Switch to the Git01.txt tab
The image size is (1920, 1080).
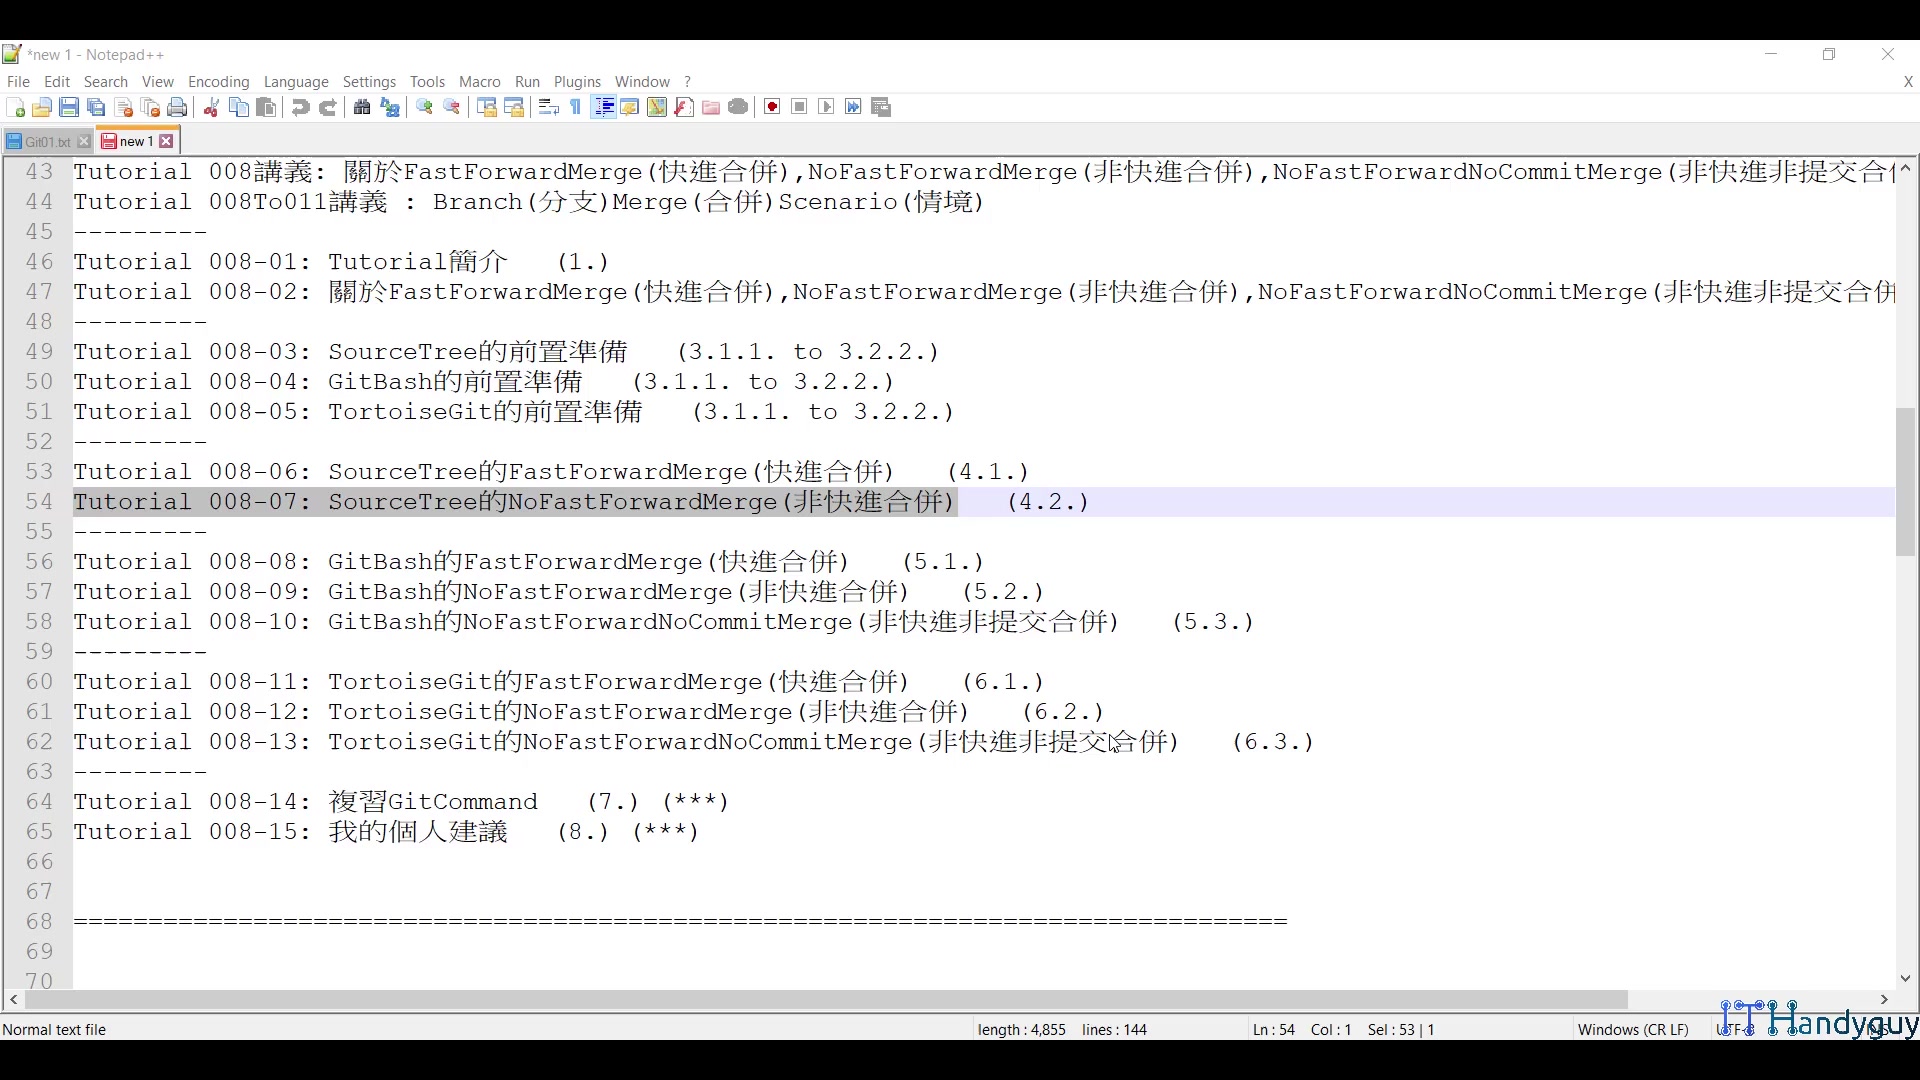pos(42,141)
